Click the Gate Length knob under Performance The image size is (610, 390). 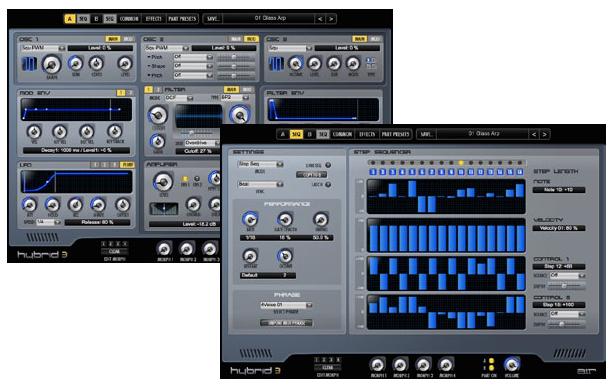coord(285,219)
